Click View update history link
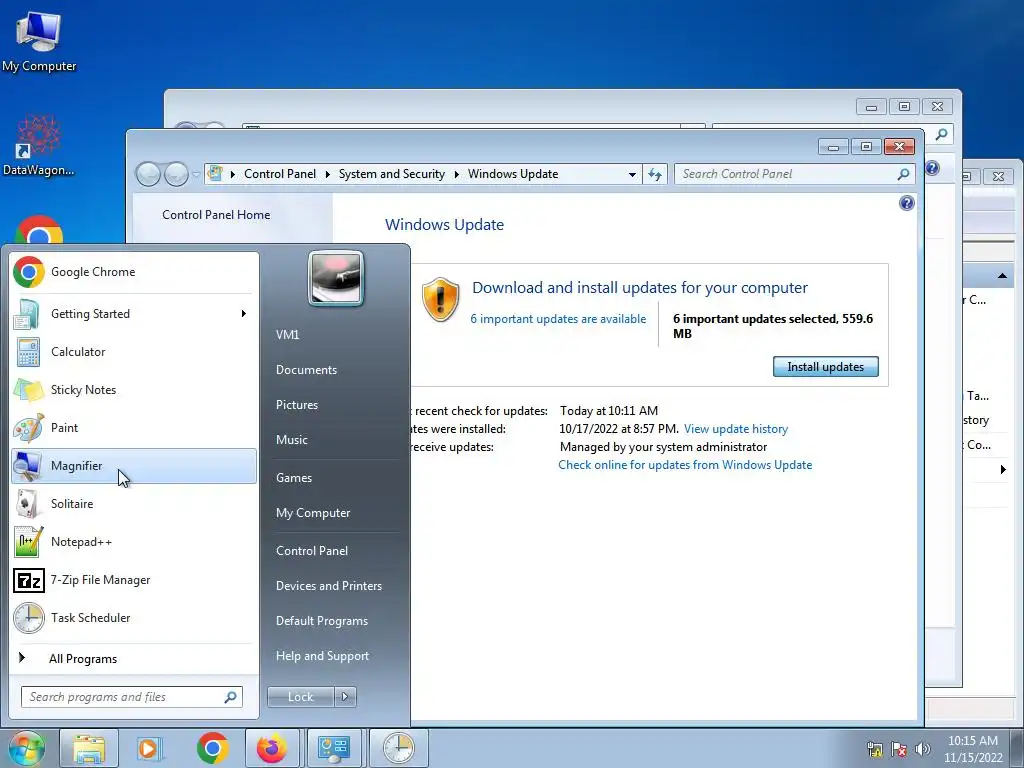Image resolution: width=1024 pixels, height=768 pixels. pos(736,429)
